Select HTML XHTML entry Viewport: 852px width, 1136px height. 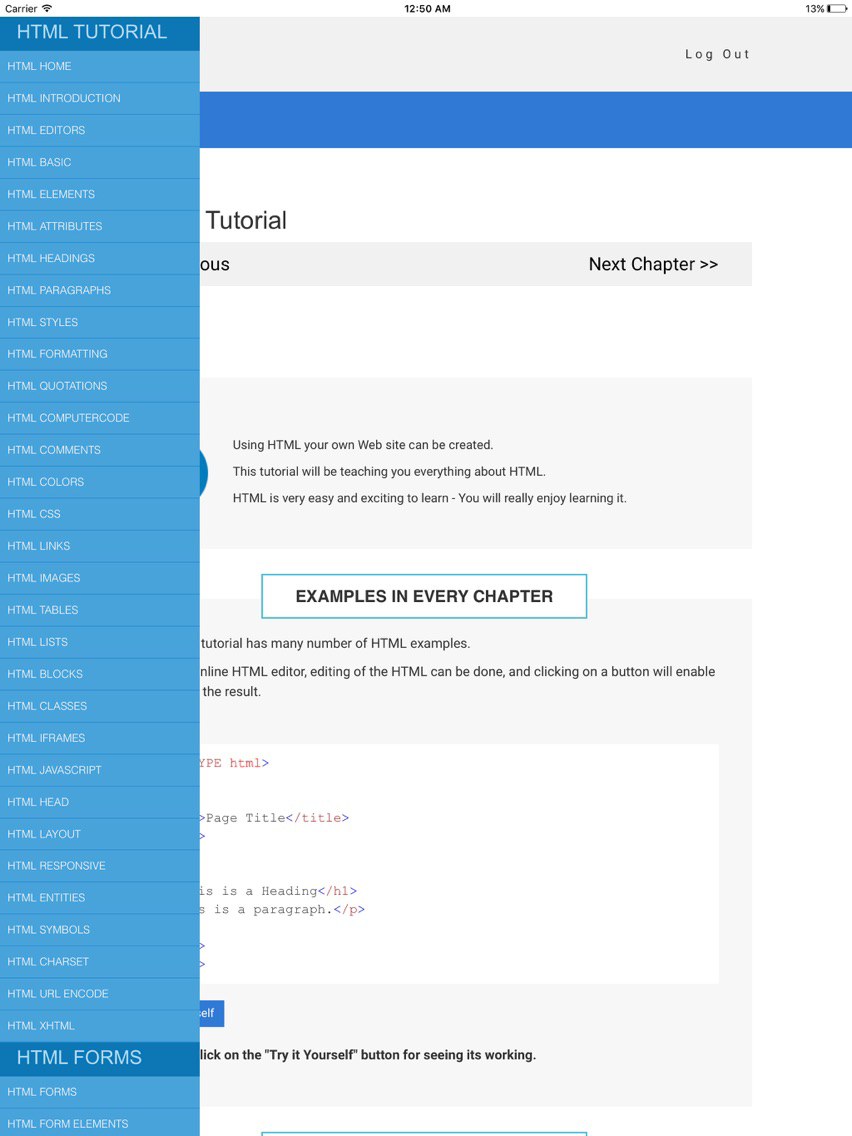pos(99,1025)
